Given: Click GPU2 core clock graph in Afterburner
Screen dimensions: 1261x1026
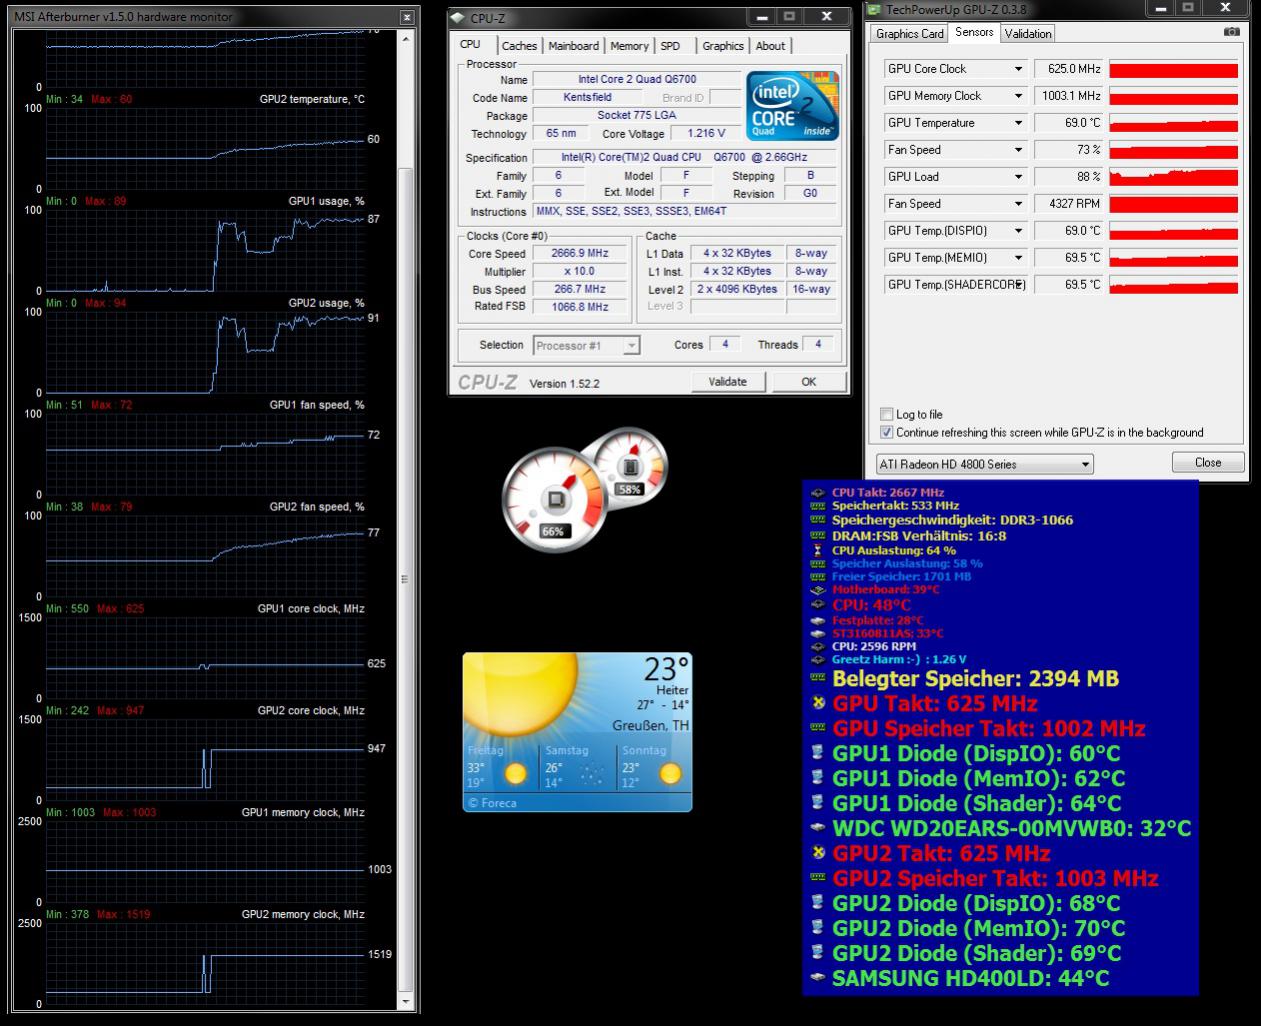Looking at the screenshot, I should tap(204, 760).
